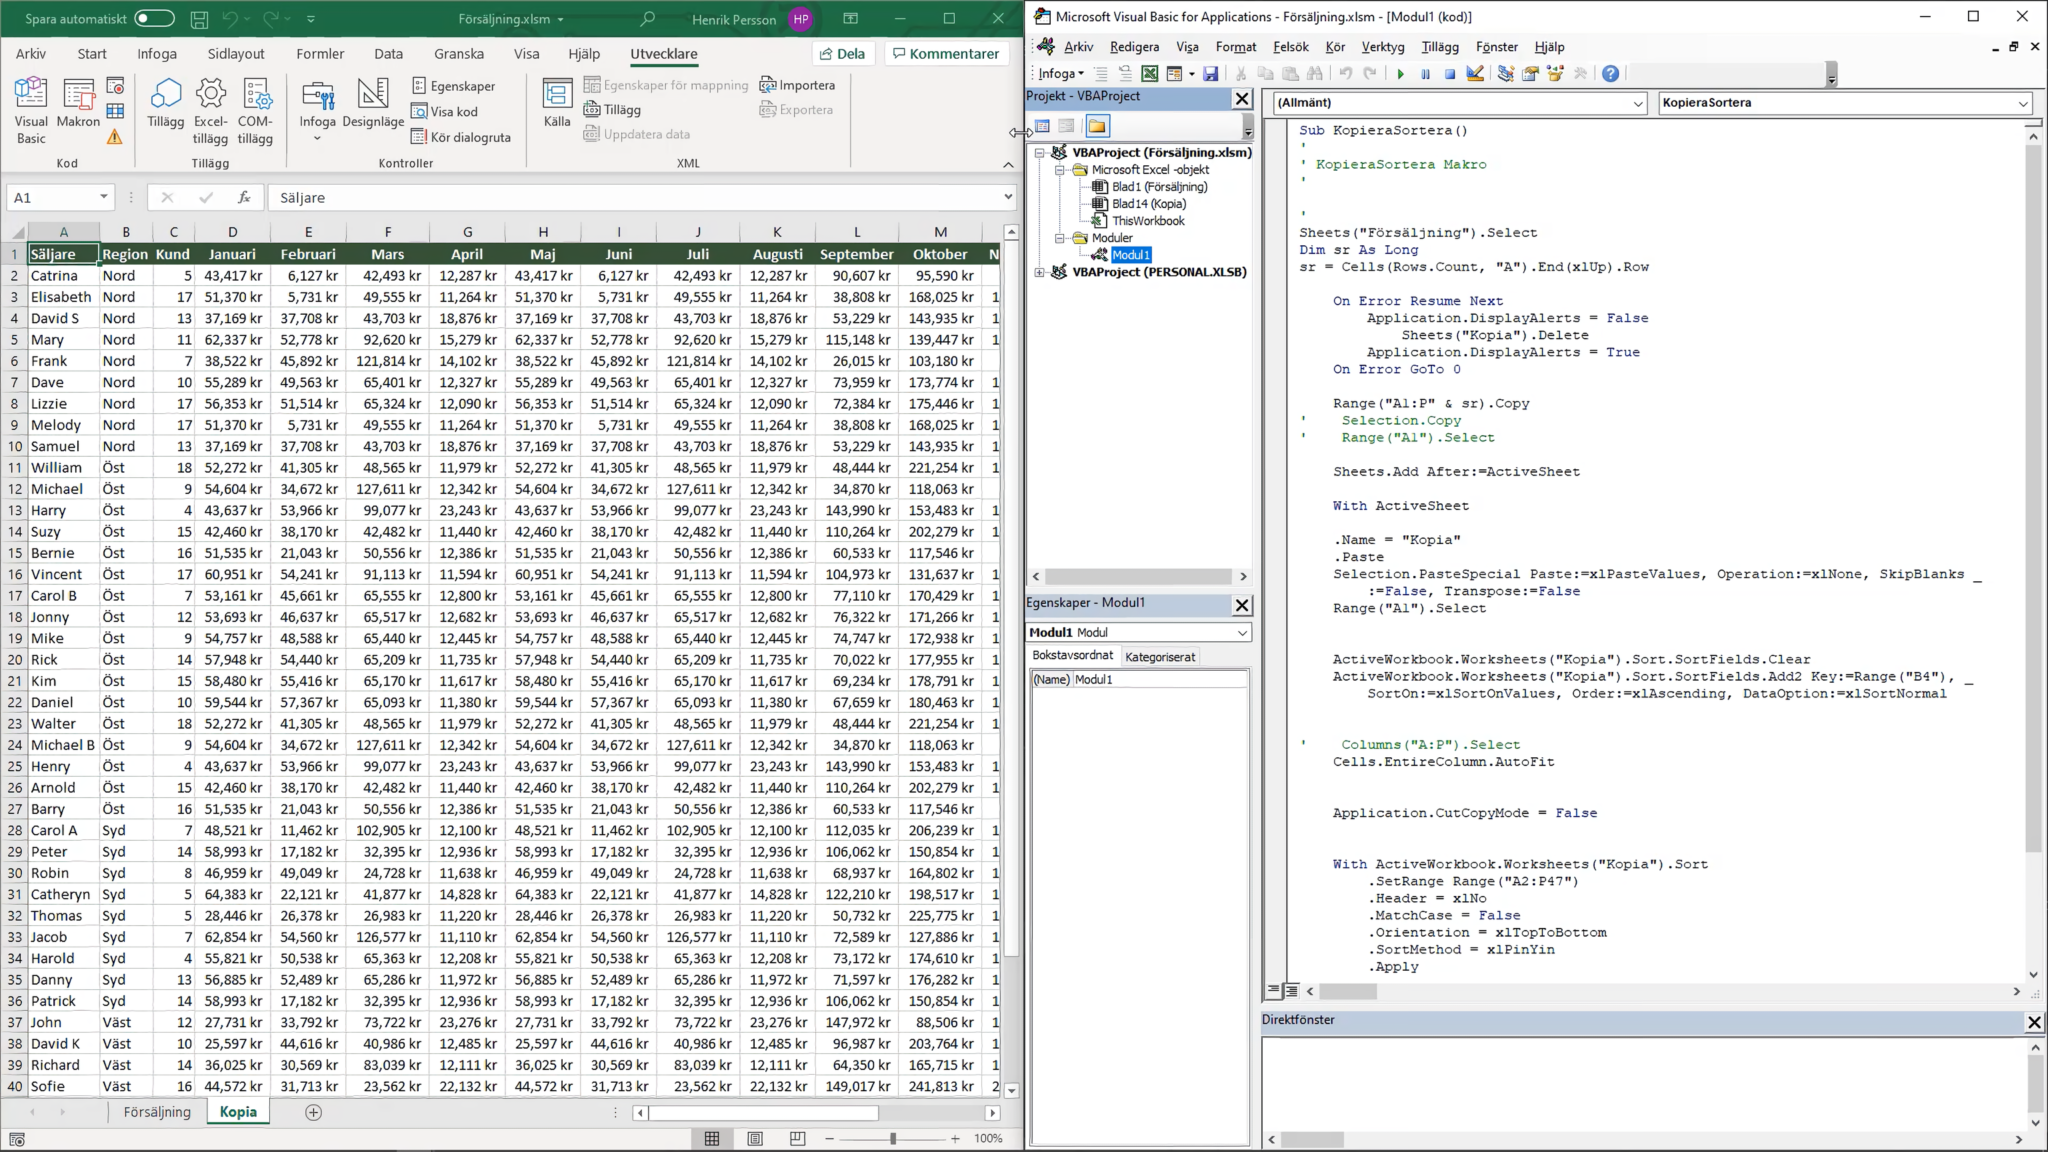Viewport: 2048px width, 1152px height.
Task: Toggle folders view in Project pane
Action: (1097, 126)
